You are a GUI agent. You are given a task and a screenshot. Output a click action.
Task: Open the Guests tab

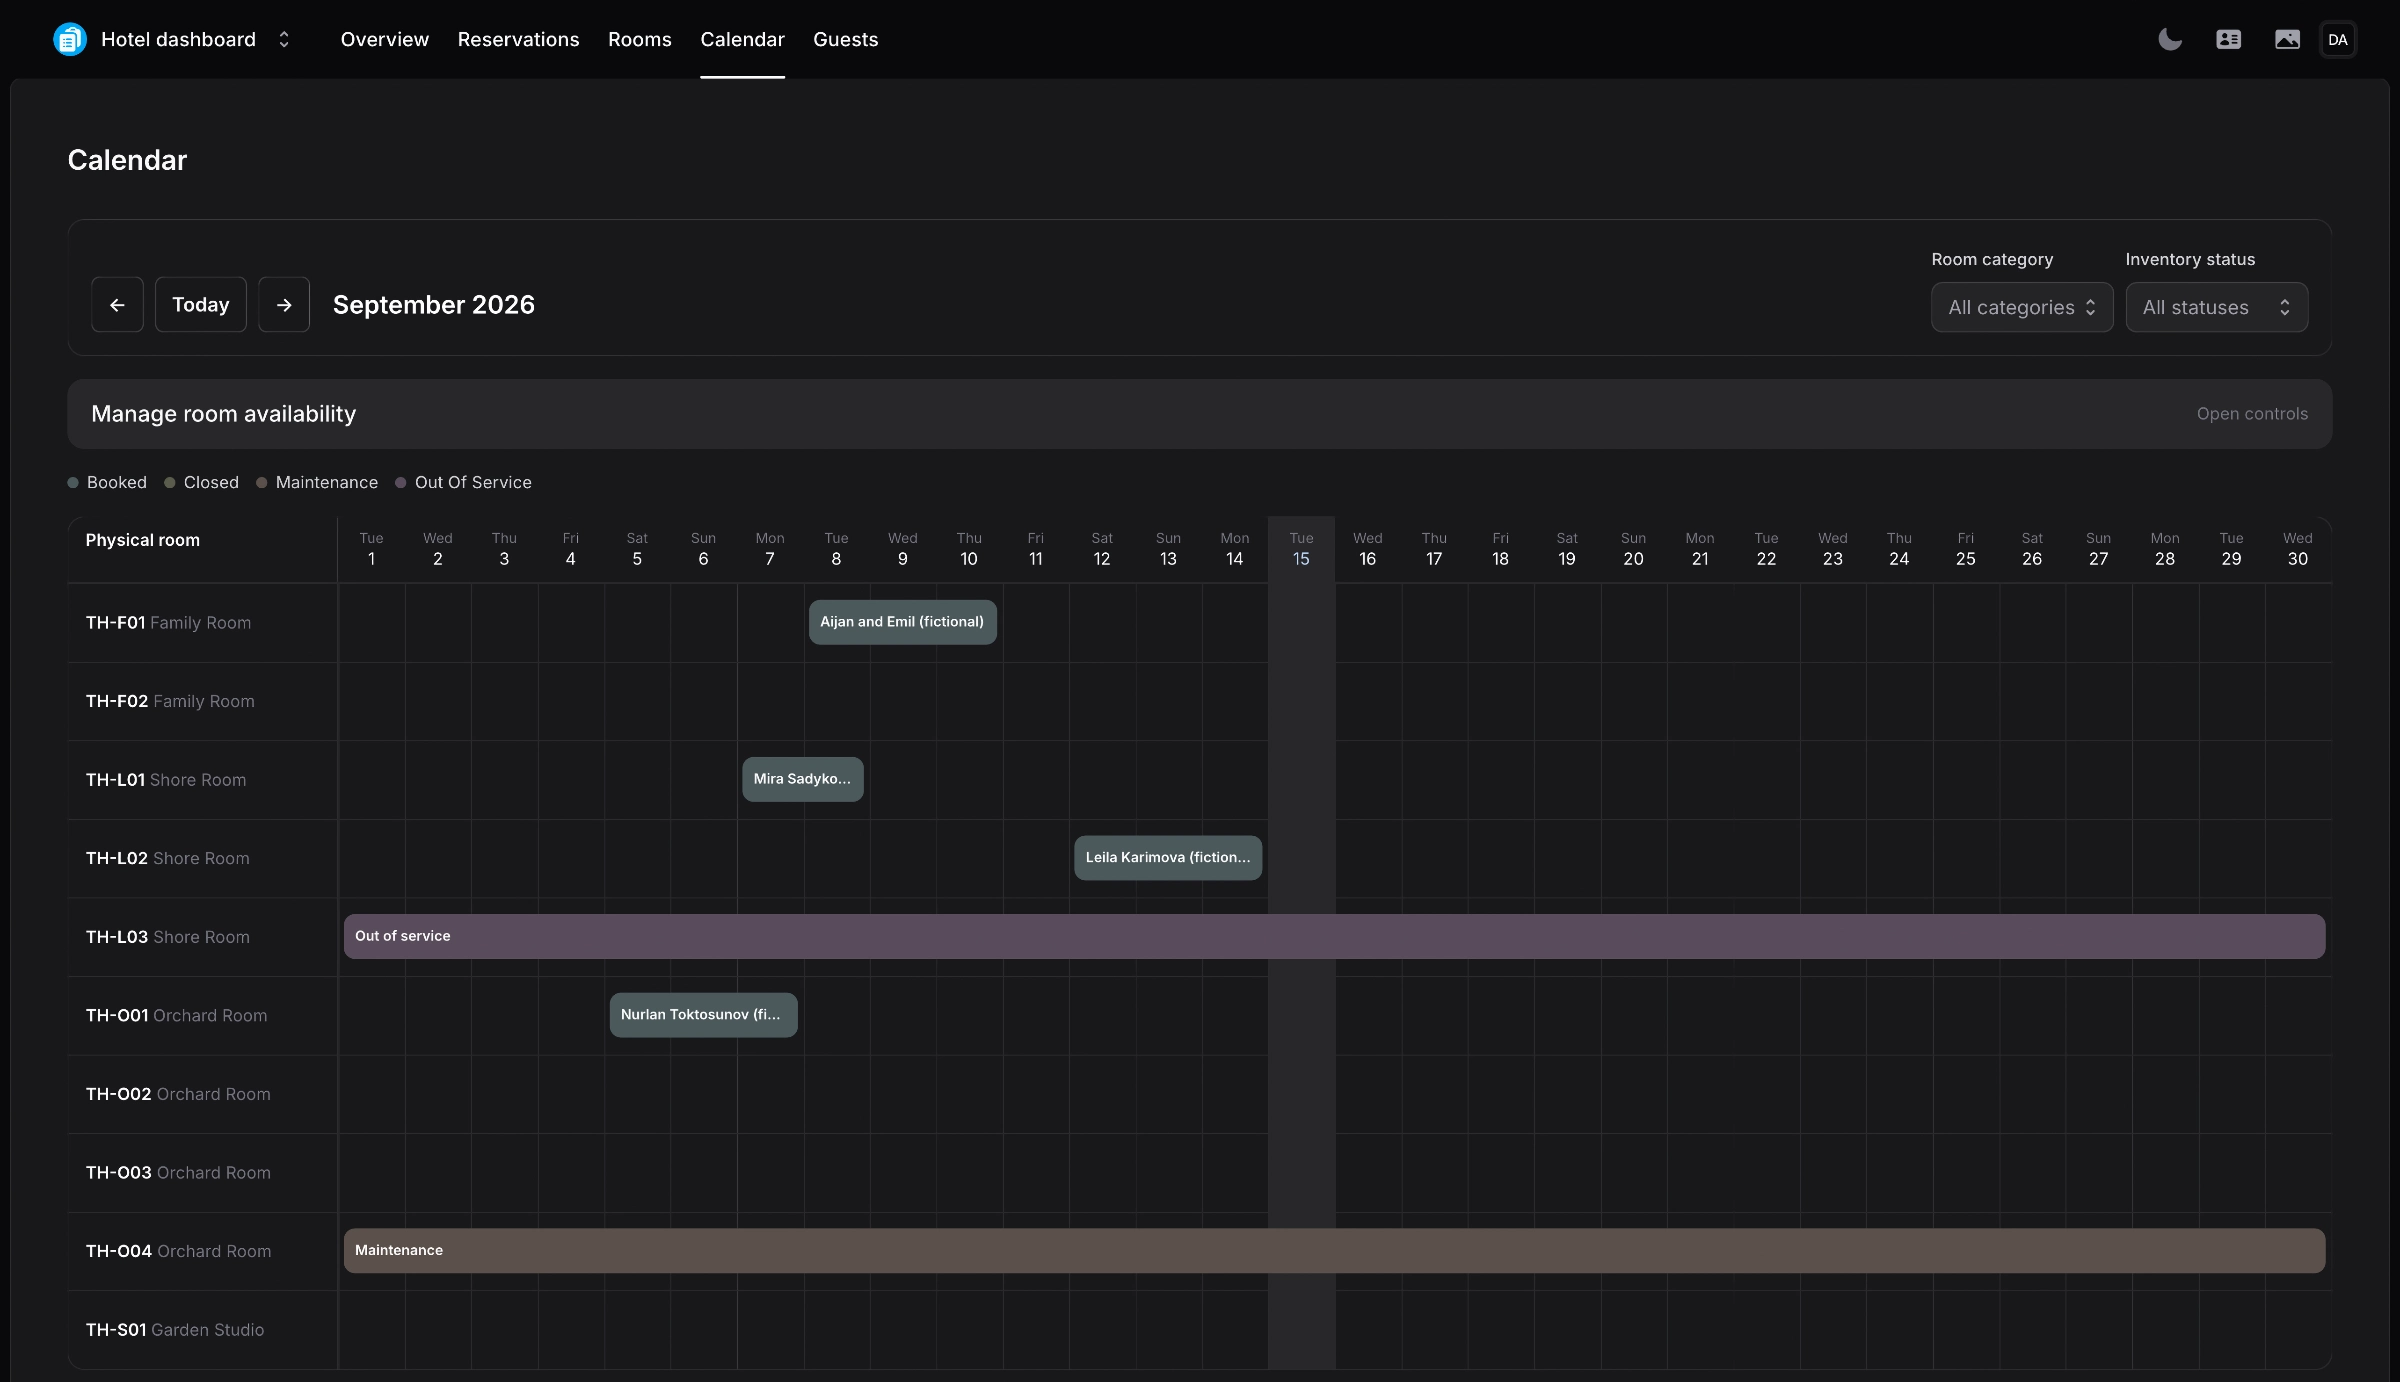tap(845, 39)
